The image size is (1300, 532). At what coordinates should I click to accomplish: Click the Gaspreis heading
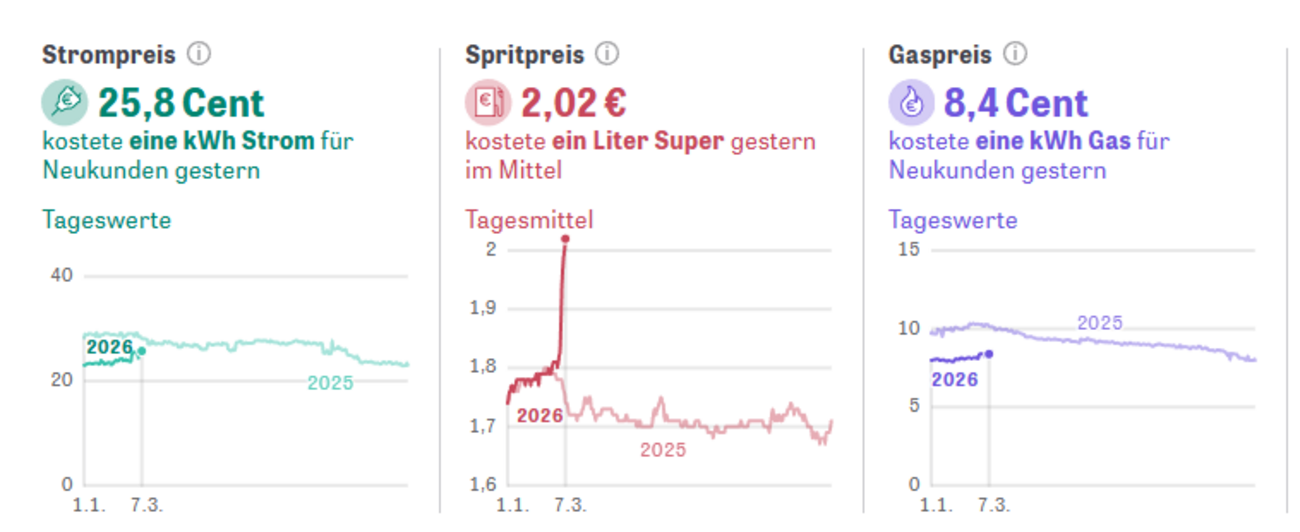(x=940, y=54)
